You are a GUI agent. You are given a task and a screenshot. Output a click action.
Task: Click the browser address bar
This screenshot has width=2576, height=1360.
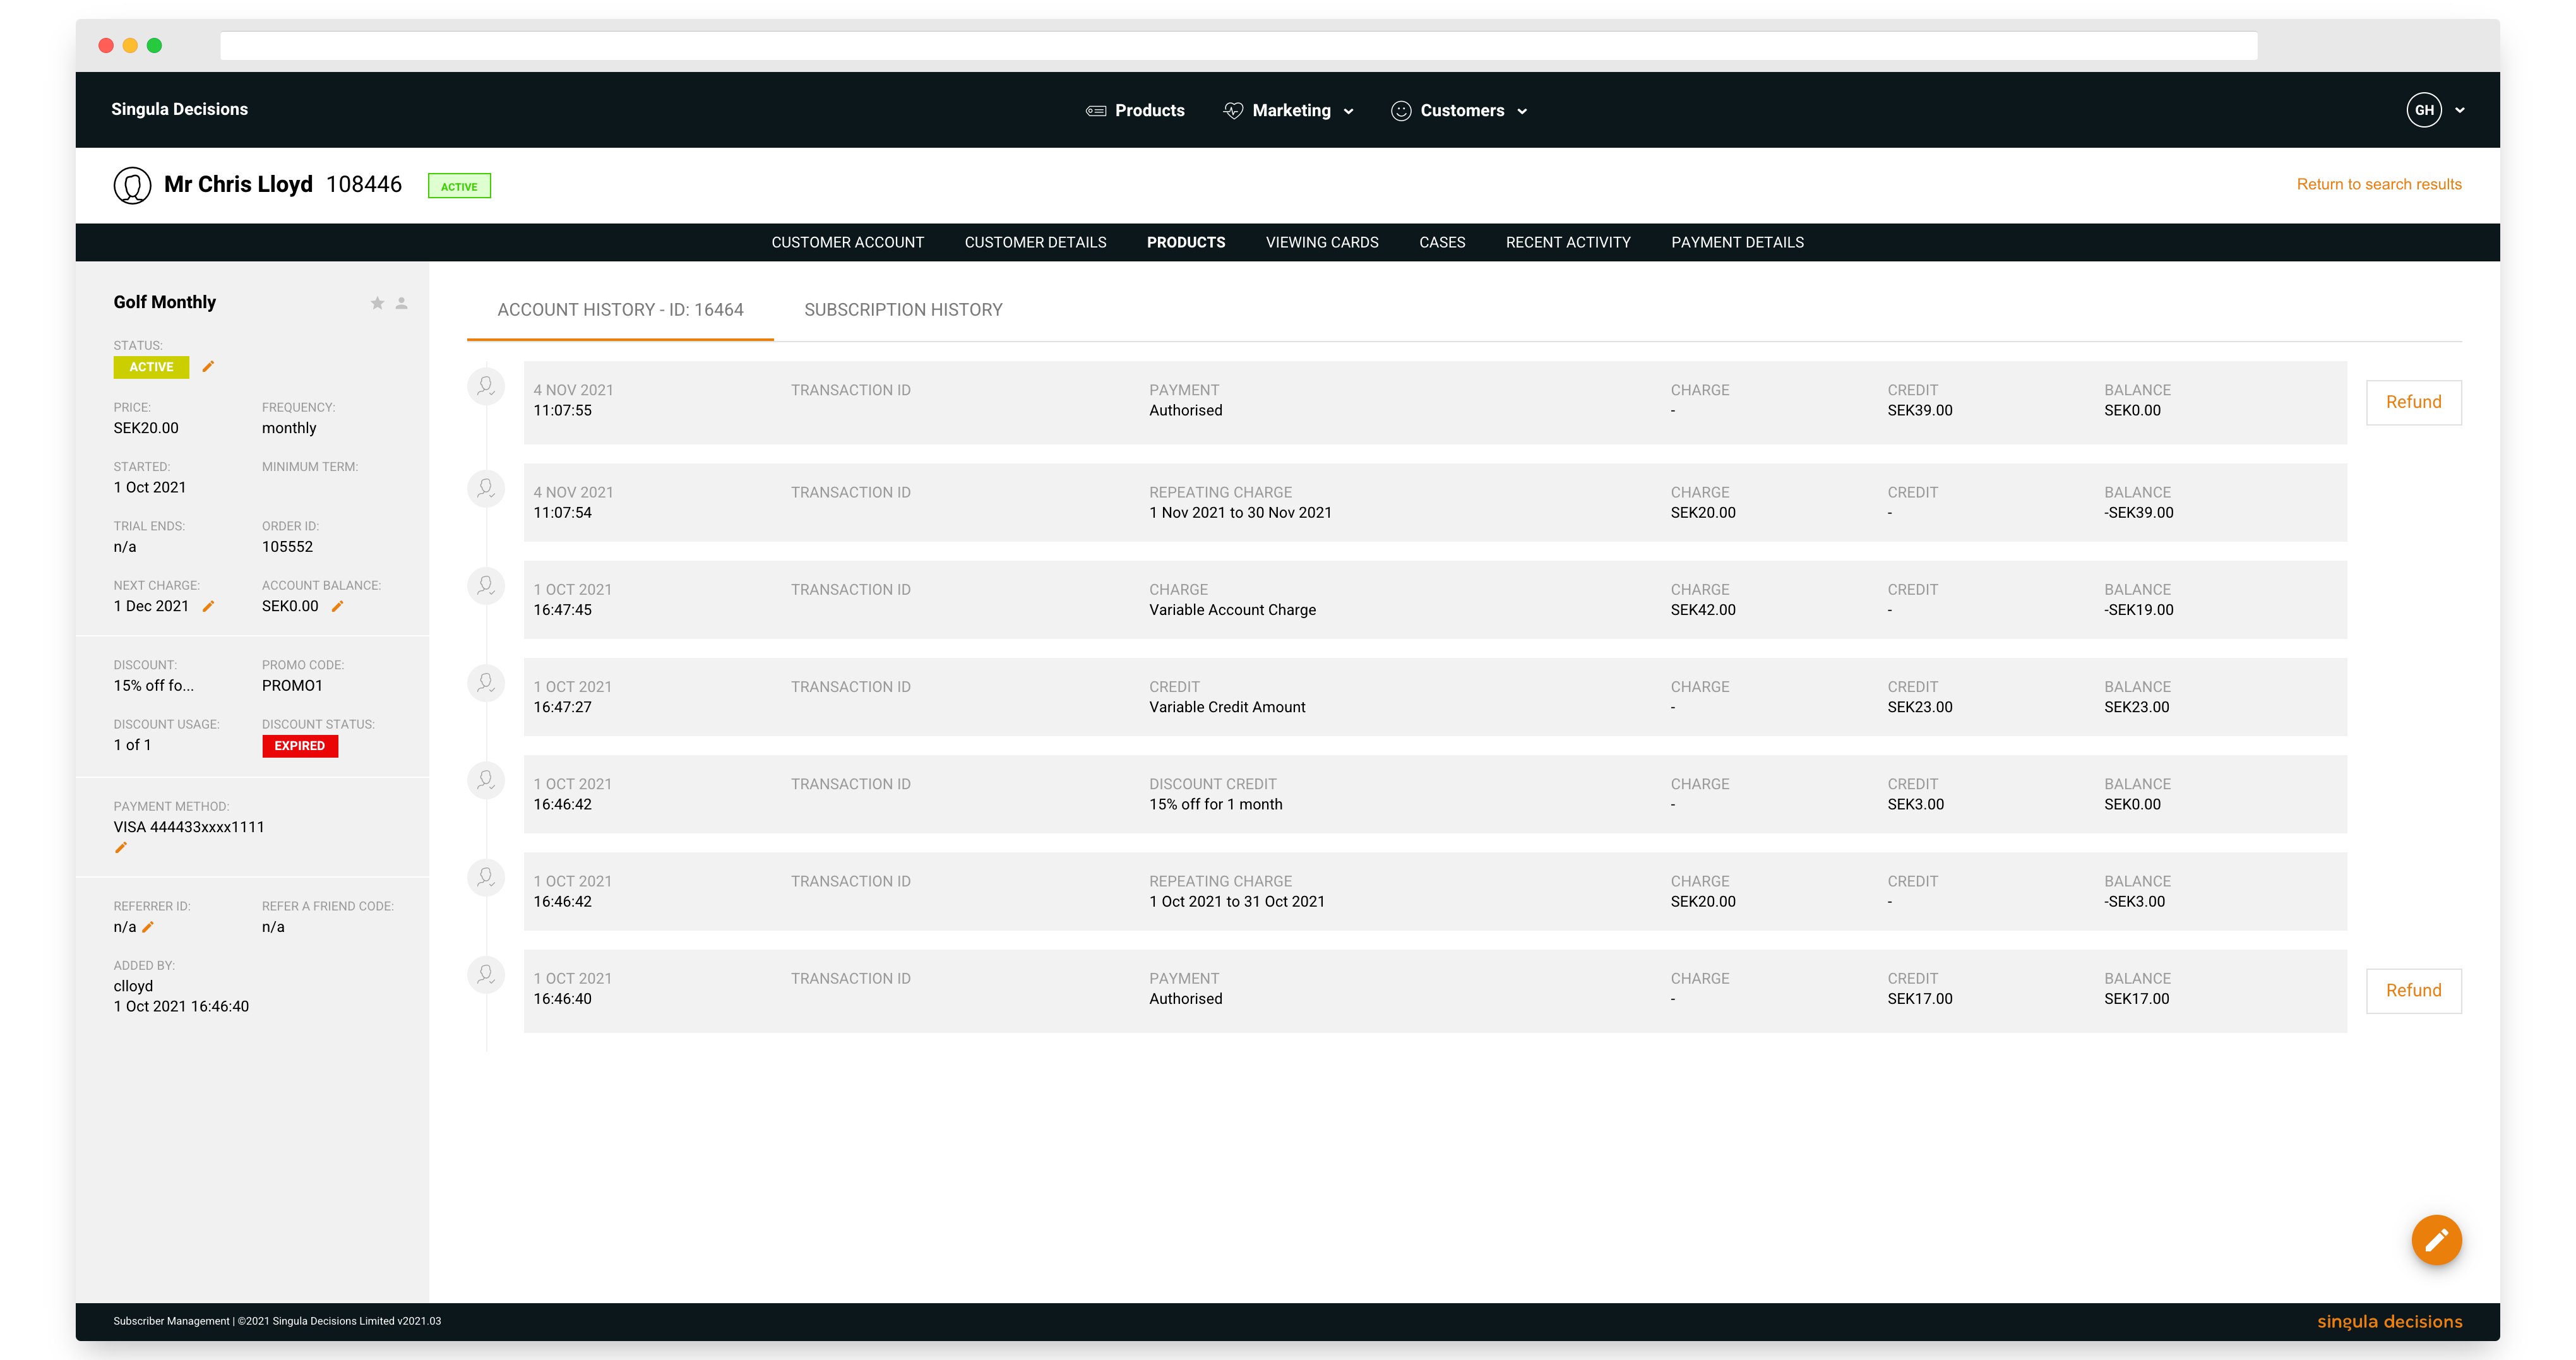[x=1238, y=46]
